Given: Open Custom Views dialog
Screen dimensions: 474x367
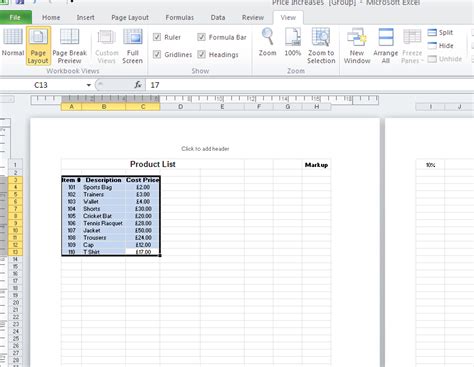Looking at the screenshot, I should coord(107,46).
